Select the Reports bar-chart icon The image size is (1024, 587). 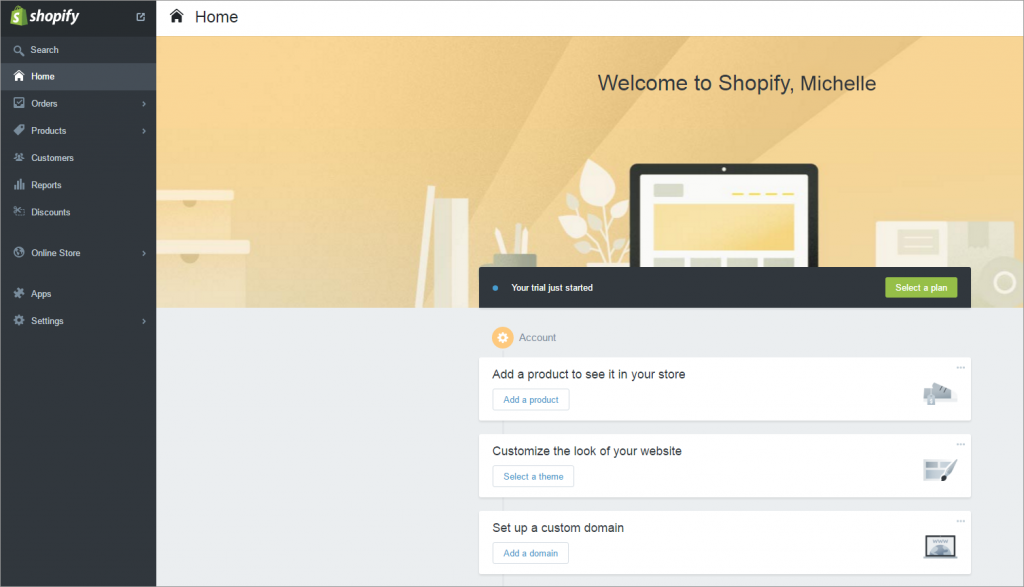point(18,184)
